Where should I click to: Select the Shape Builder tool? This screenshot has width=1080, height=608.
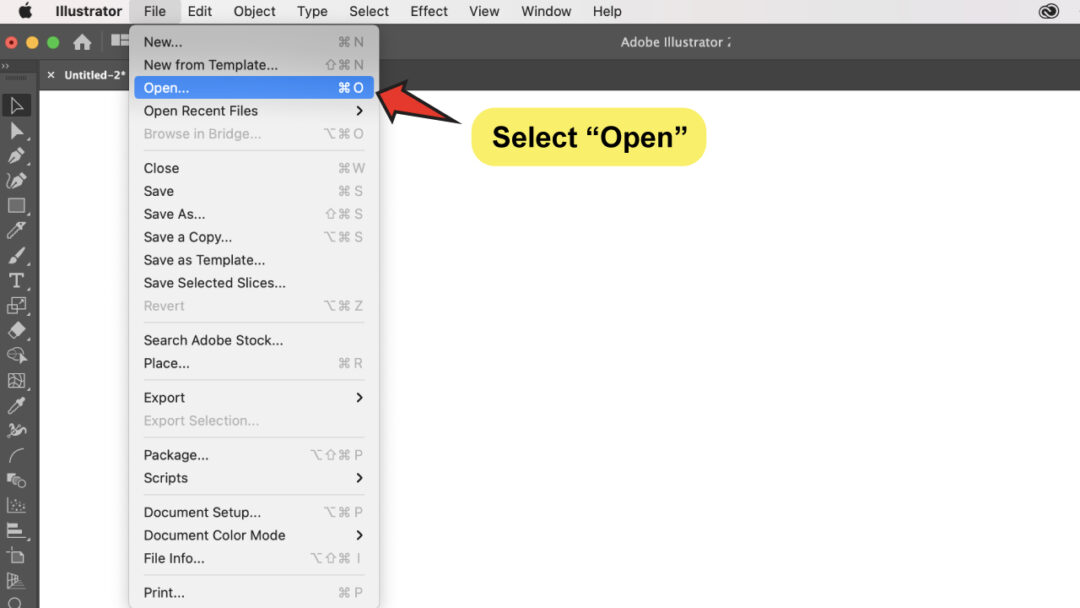pyautogui.click(x=16, y=355)
